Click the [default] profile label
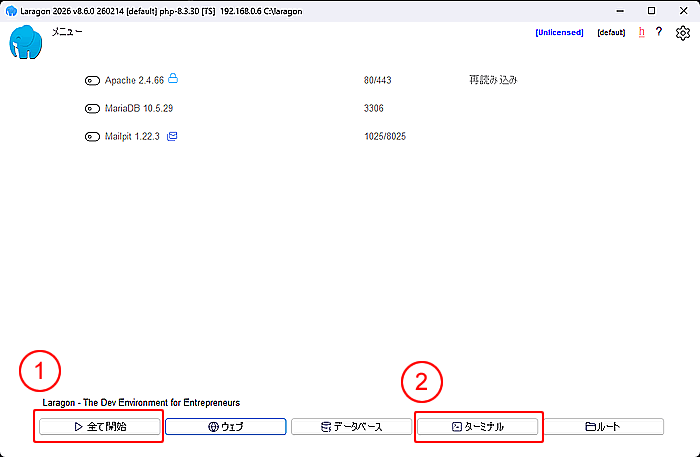Screen dimensions: 700x457 coord(611,32)
